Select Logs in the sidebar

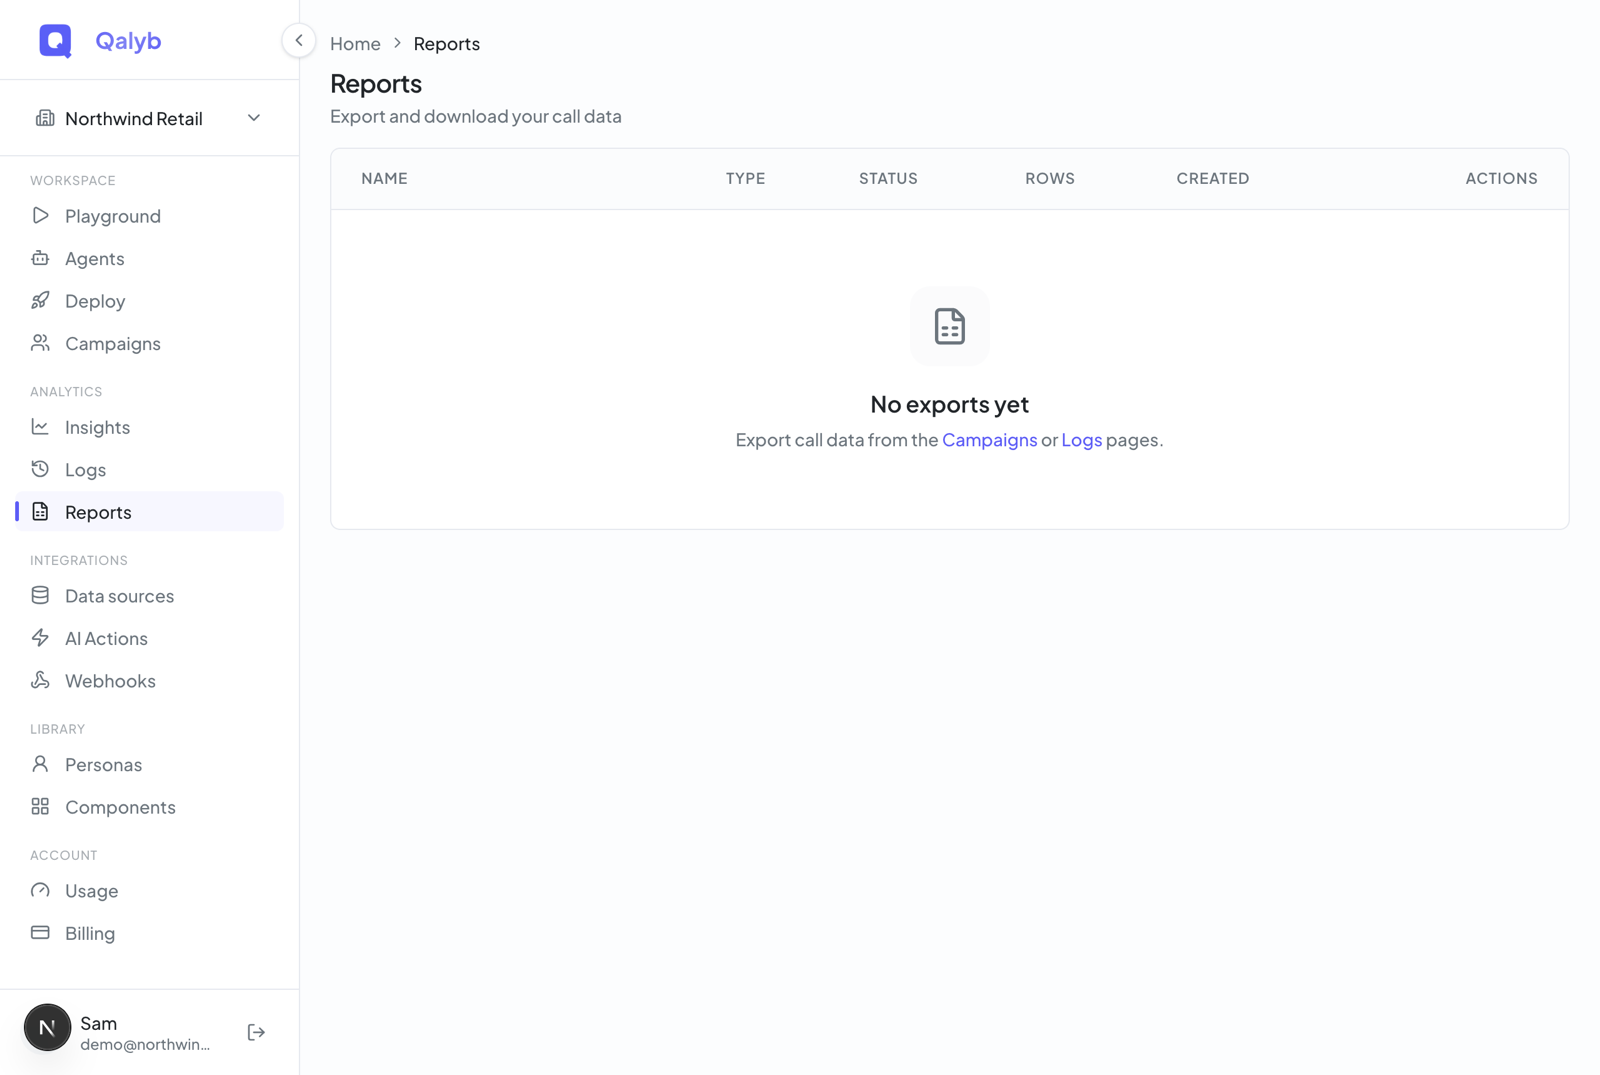coord(149,469)
